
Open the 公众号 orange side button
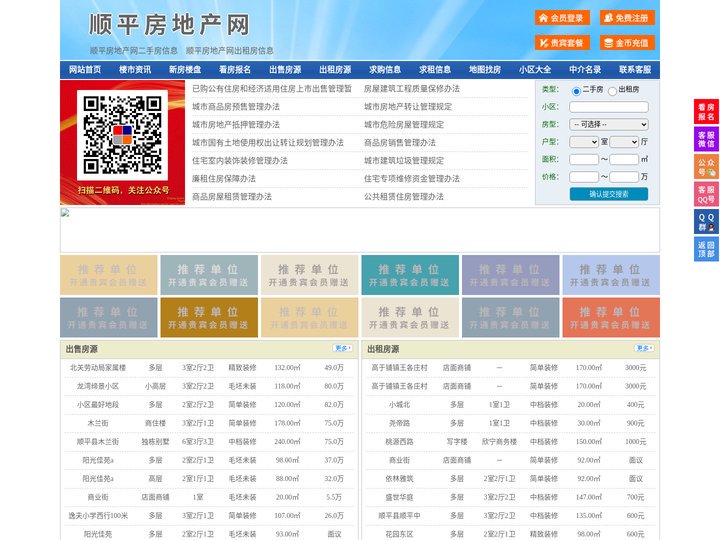706,167
